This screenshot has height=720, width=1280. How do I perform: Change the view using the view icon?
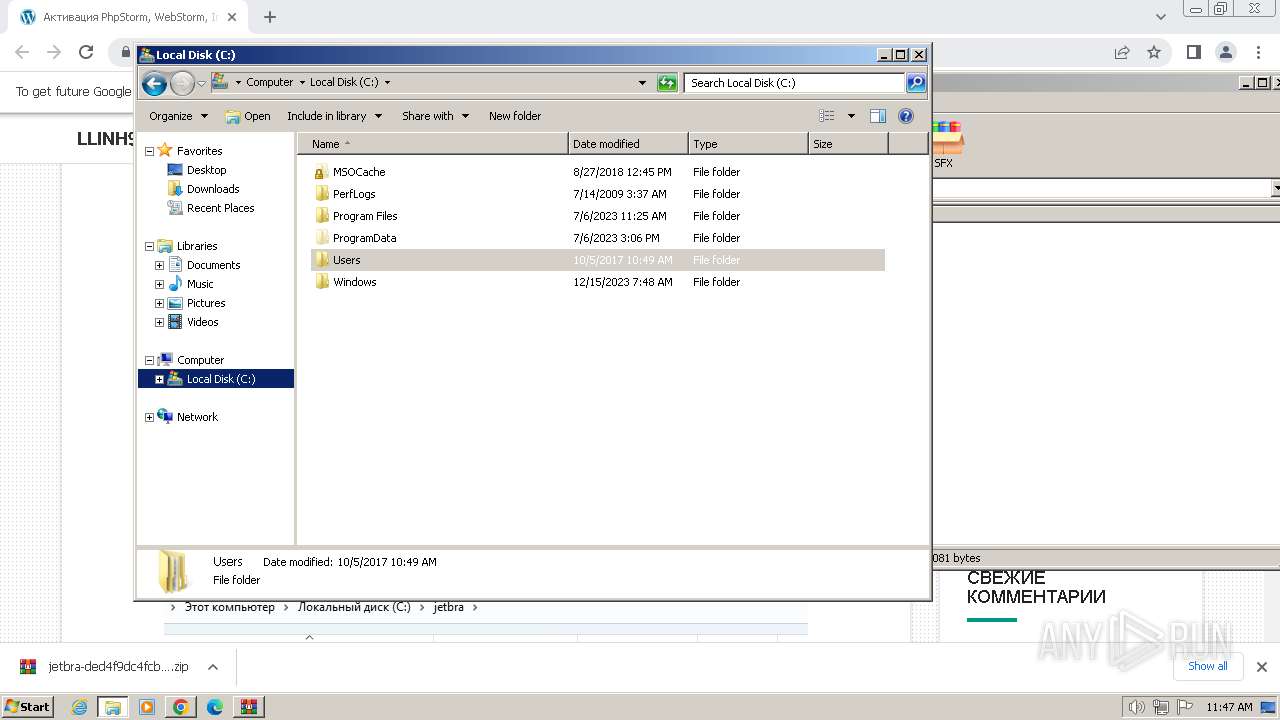pos(826,116)
